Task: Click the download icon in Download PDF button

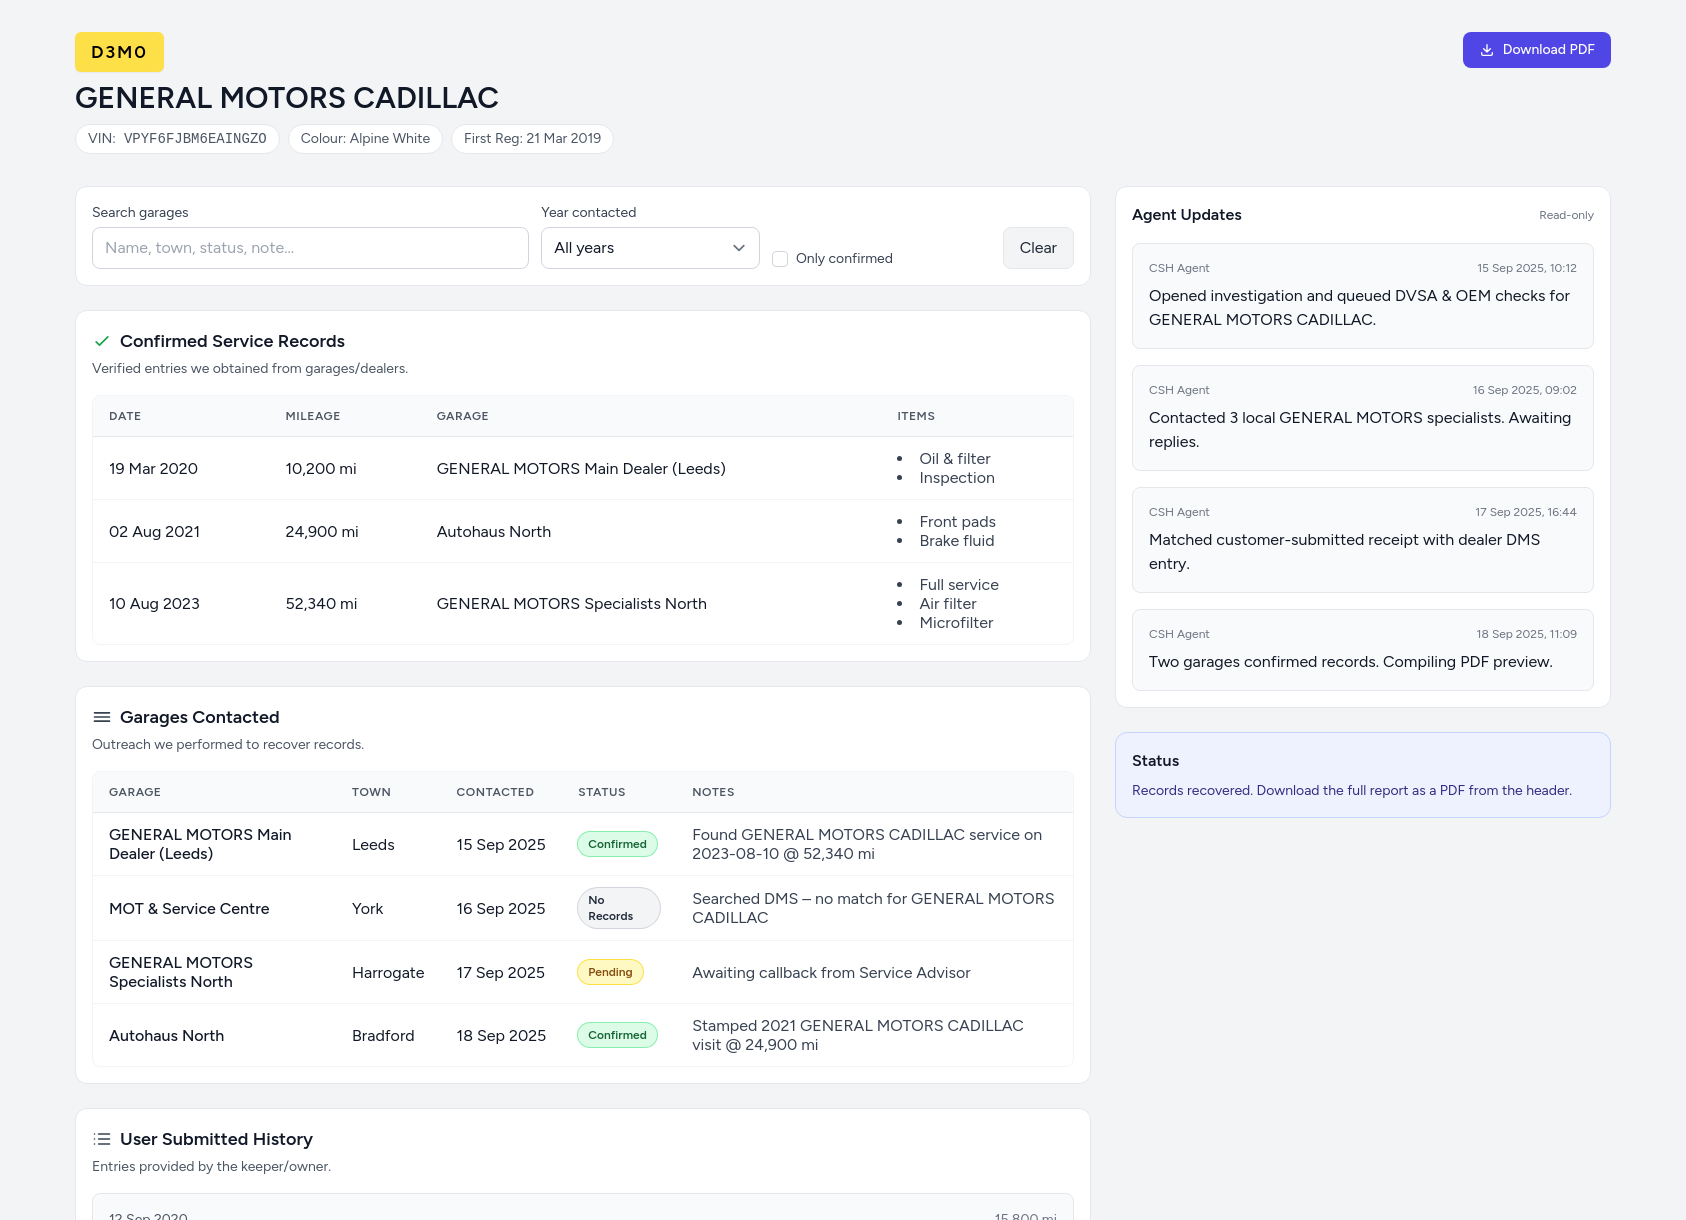Action: click(x=1487, y=50)
